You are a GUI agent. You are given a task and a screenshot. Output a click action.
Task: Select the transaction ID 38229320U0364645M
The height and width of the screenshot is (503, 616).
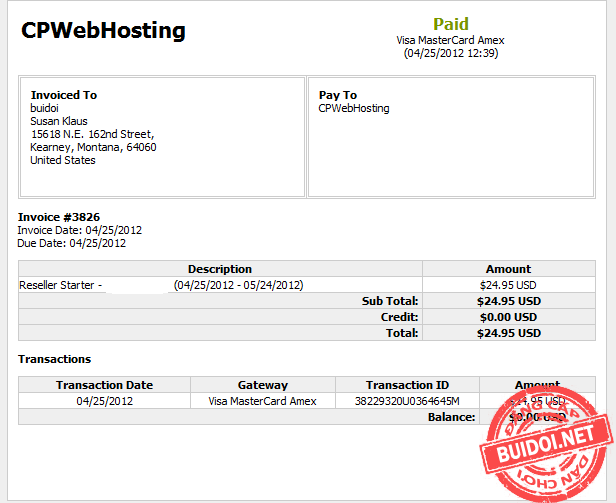407,401
